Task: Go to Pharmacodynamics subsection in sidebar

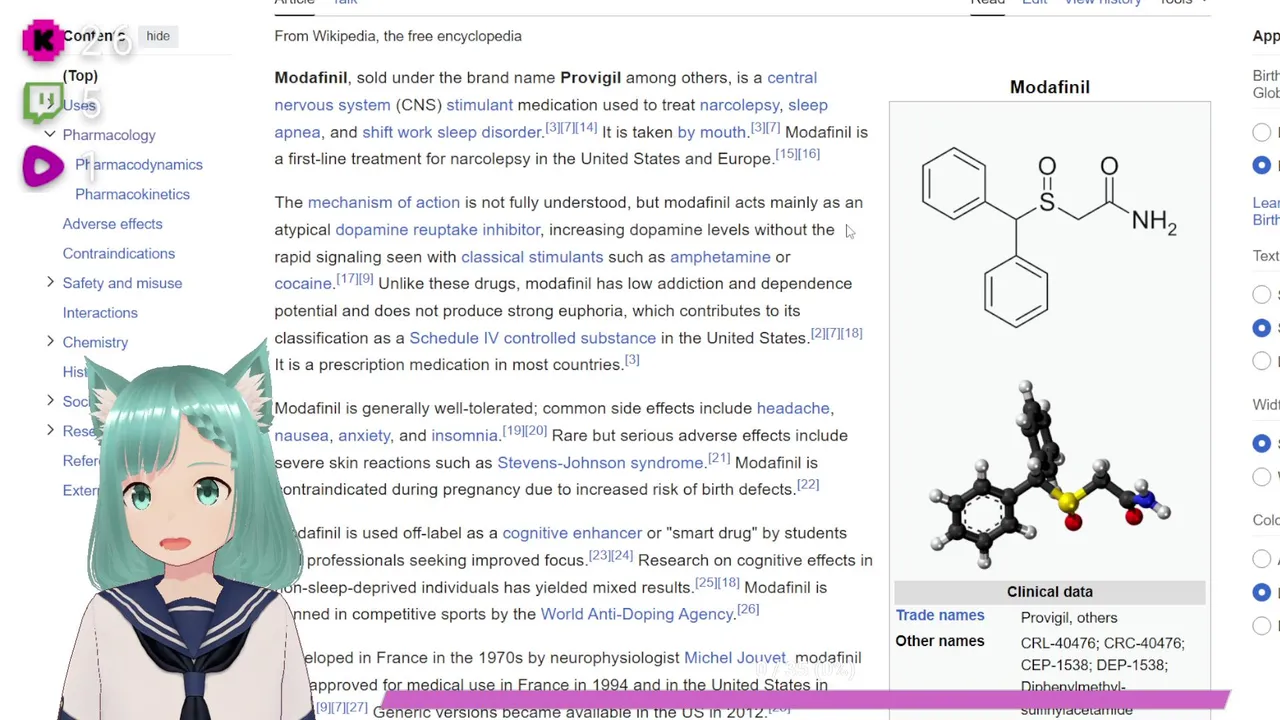Action: 139,164
